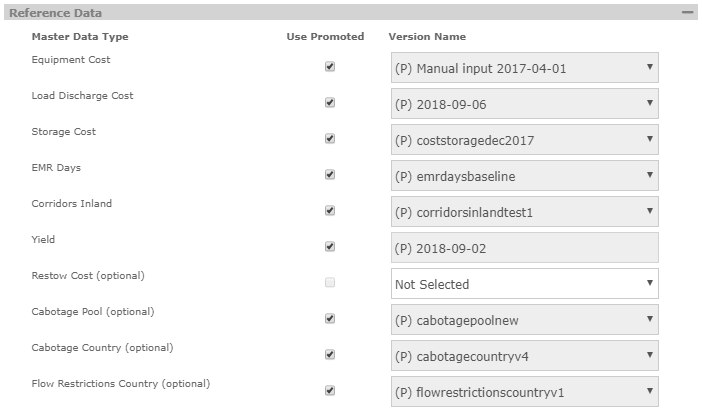Open Restow Cost 'Not Selected' dropdown
Viewport: 702px width, 420px height.
point(524,284)
